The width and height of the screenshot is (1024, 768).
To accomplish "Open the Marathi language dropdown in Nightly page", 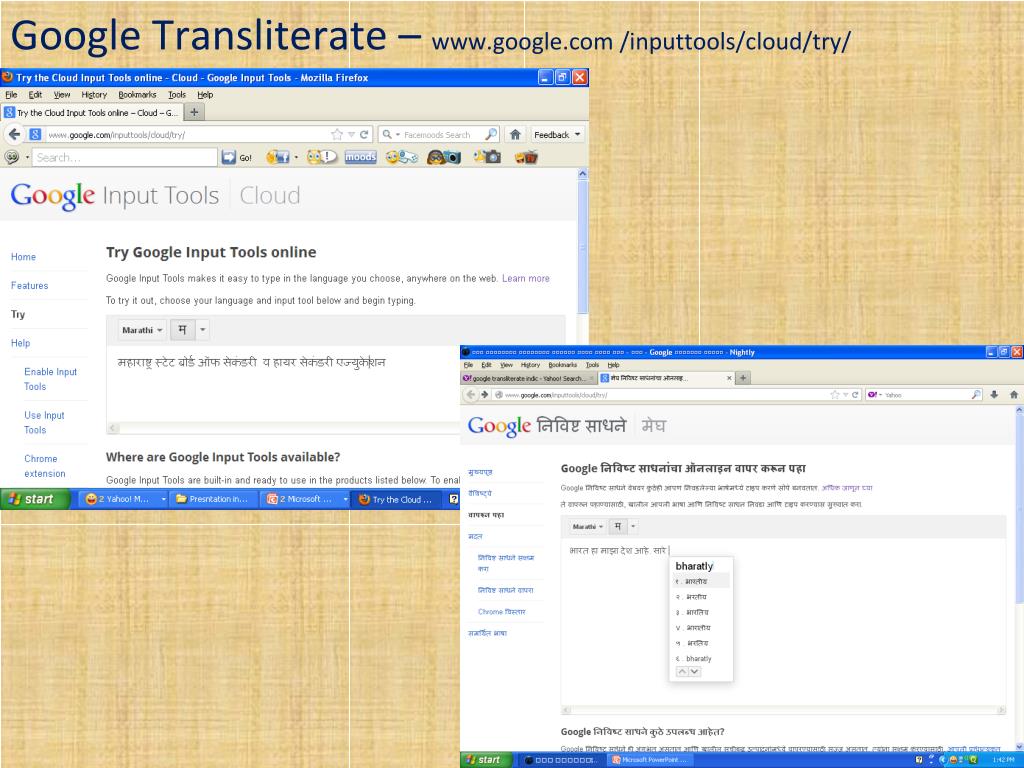I will tap(588, 526).
